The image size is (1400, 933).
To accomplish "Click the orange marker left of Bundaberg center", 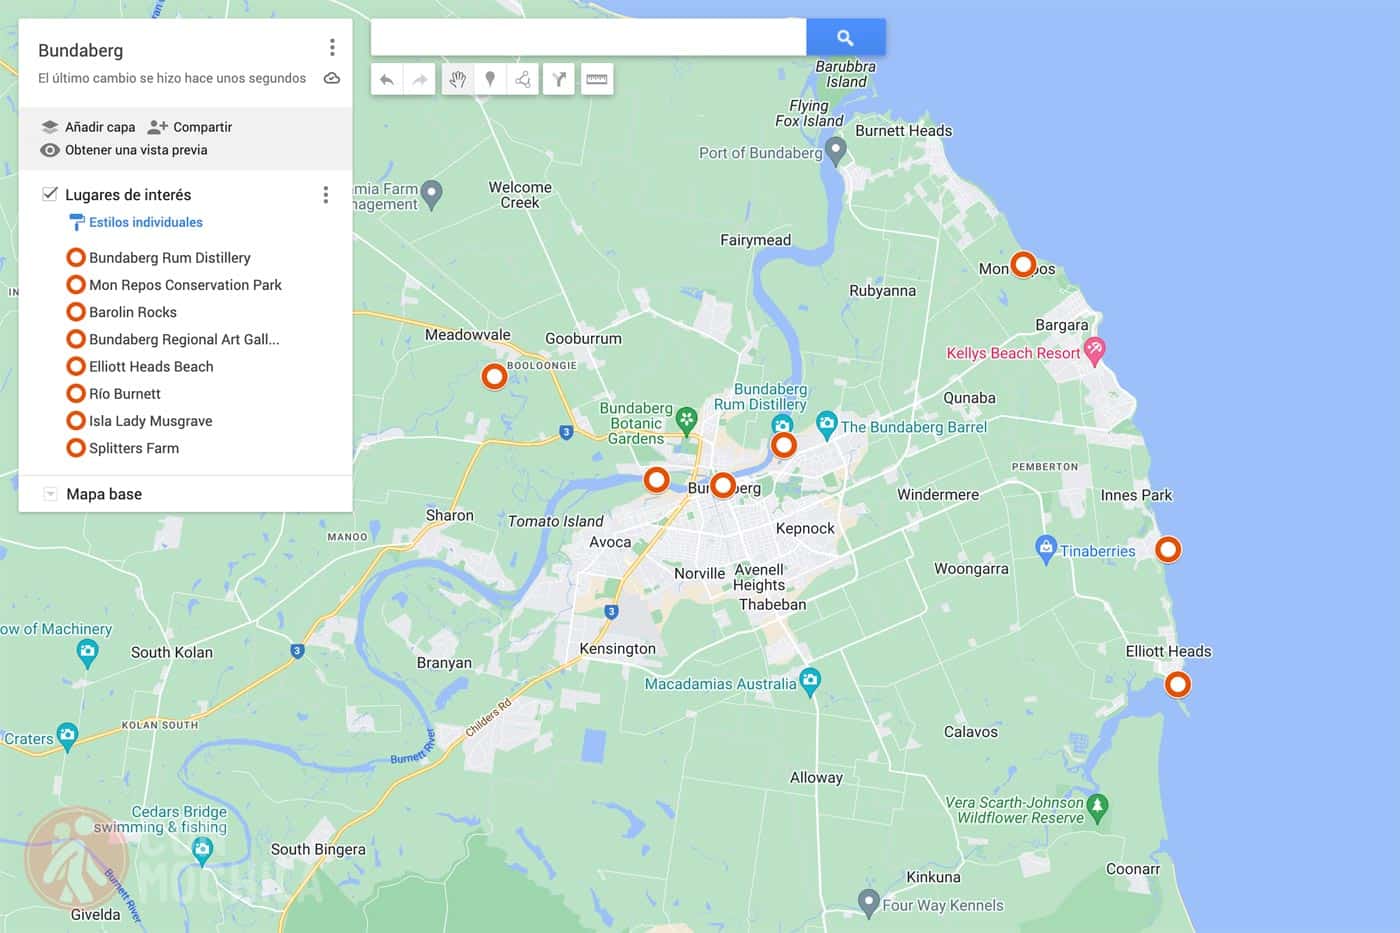I will [x=656, y=480].
